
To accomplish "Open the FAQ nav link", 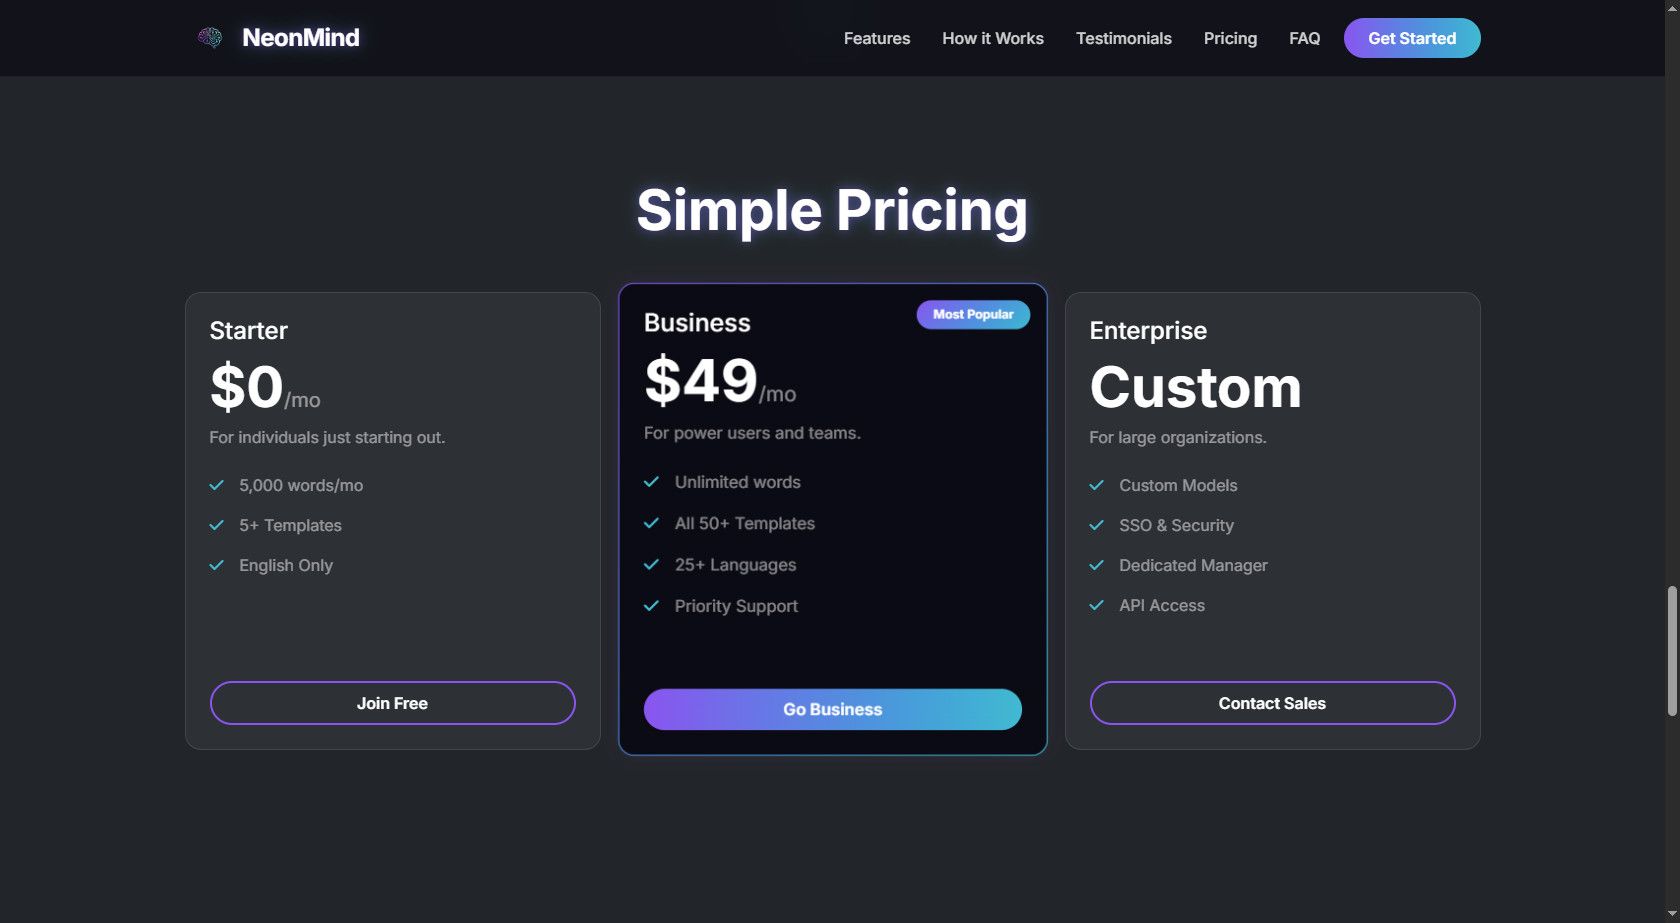I will 1304,38.
